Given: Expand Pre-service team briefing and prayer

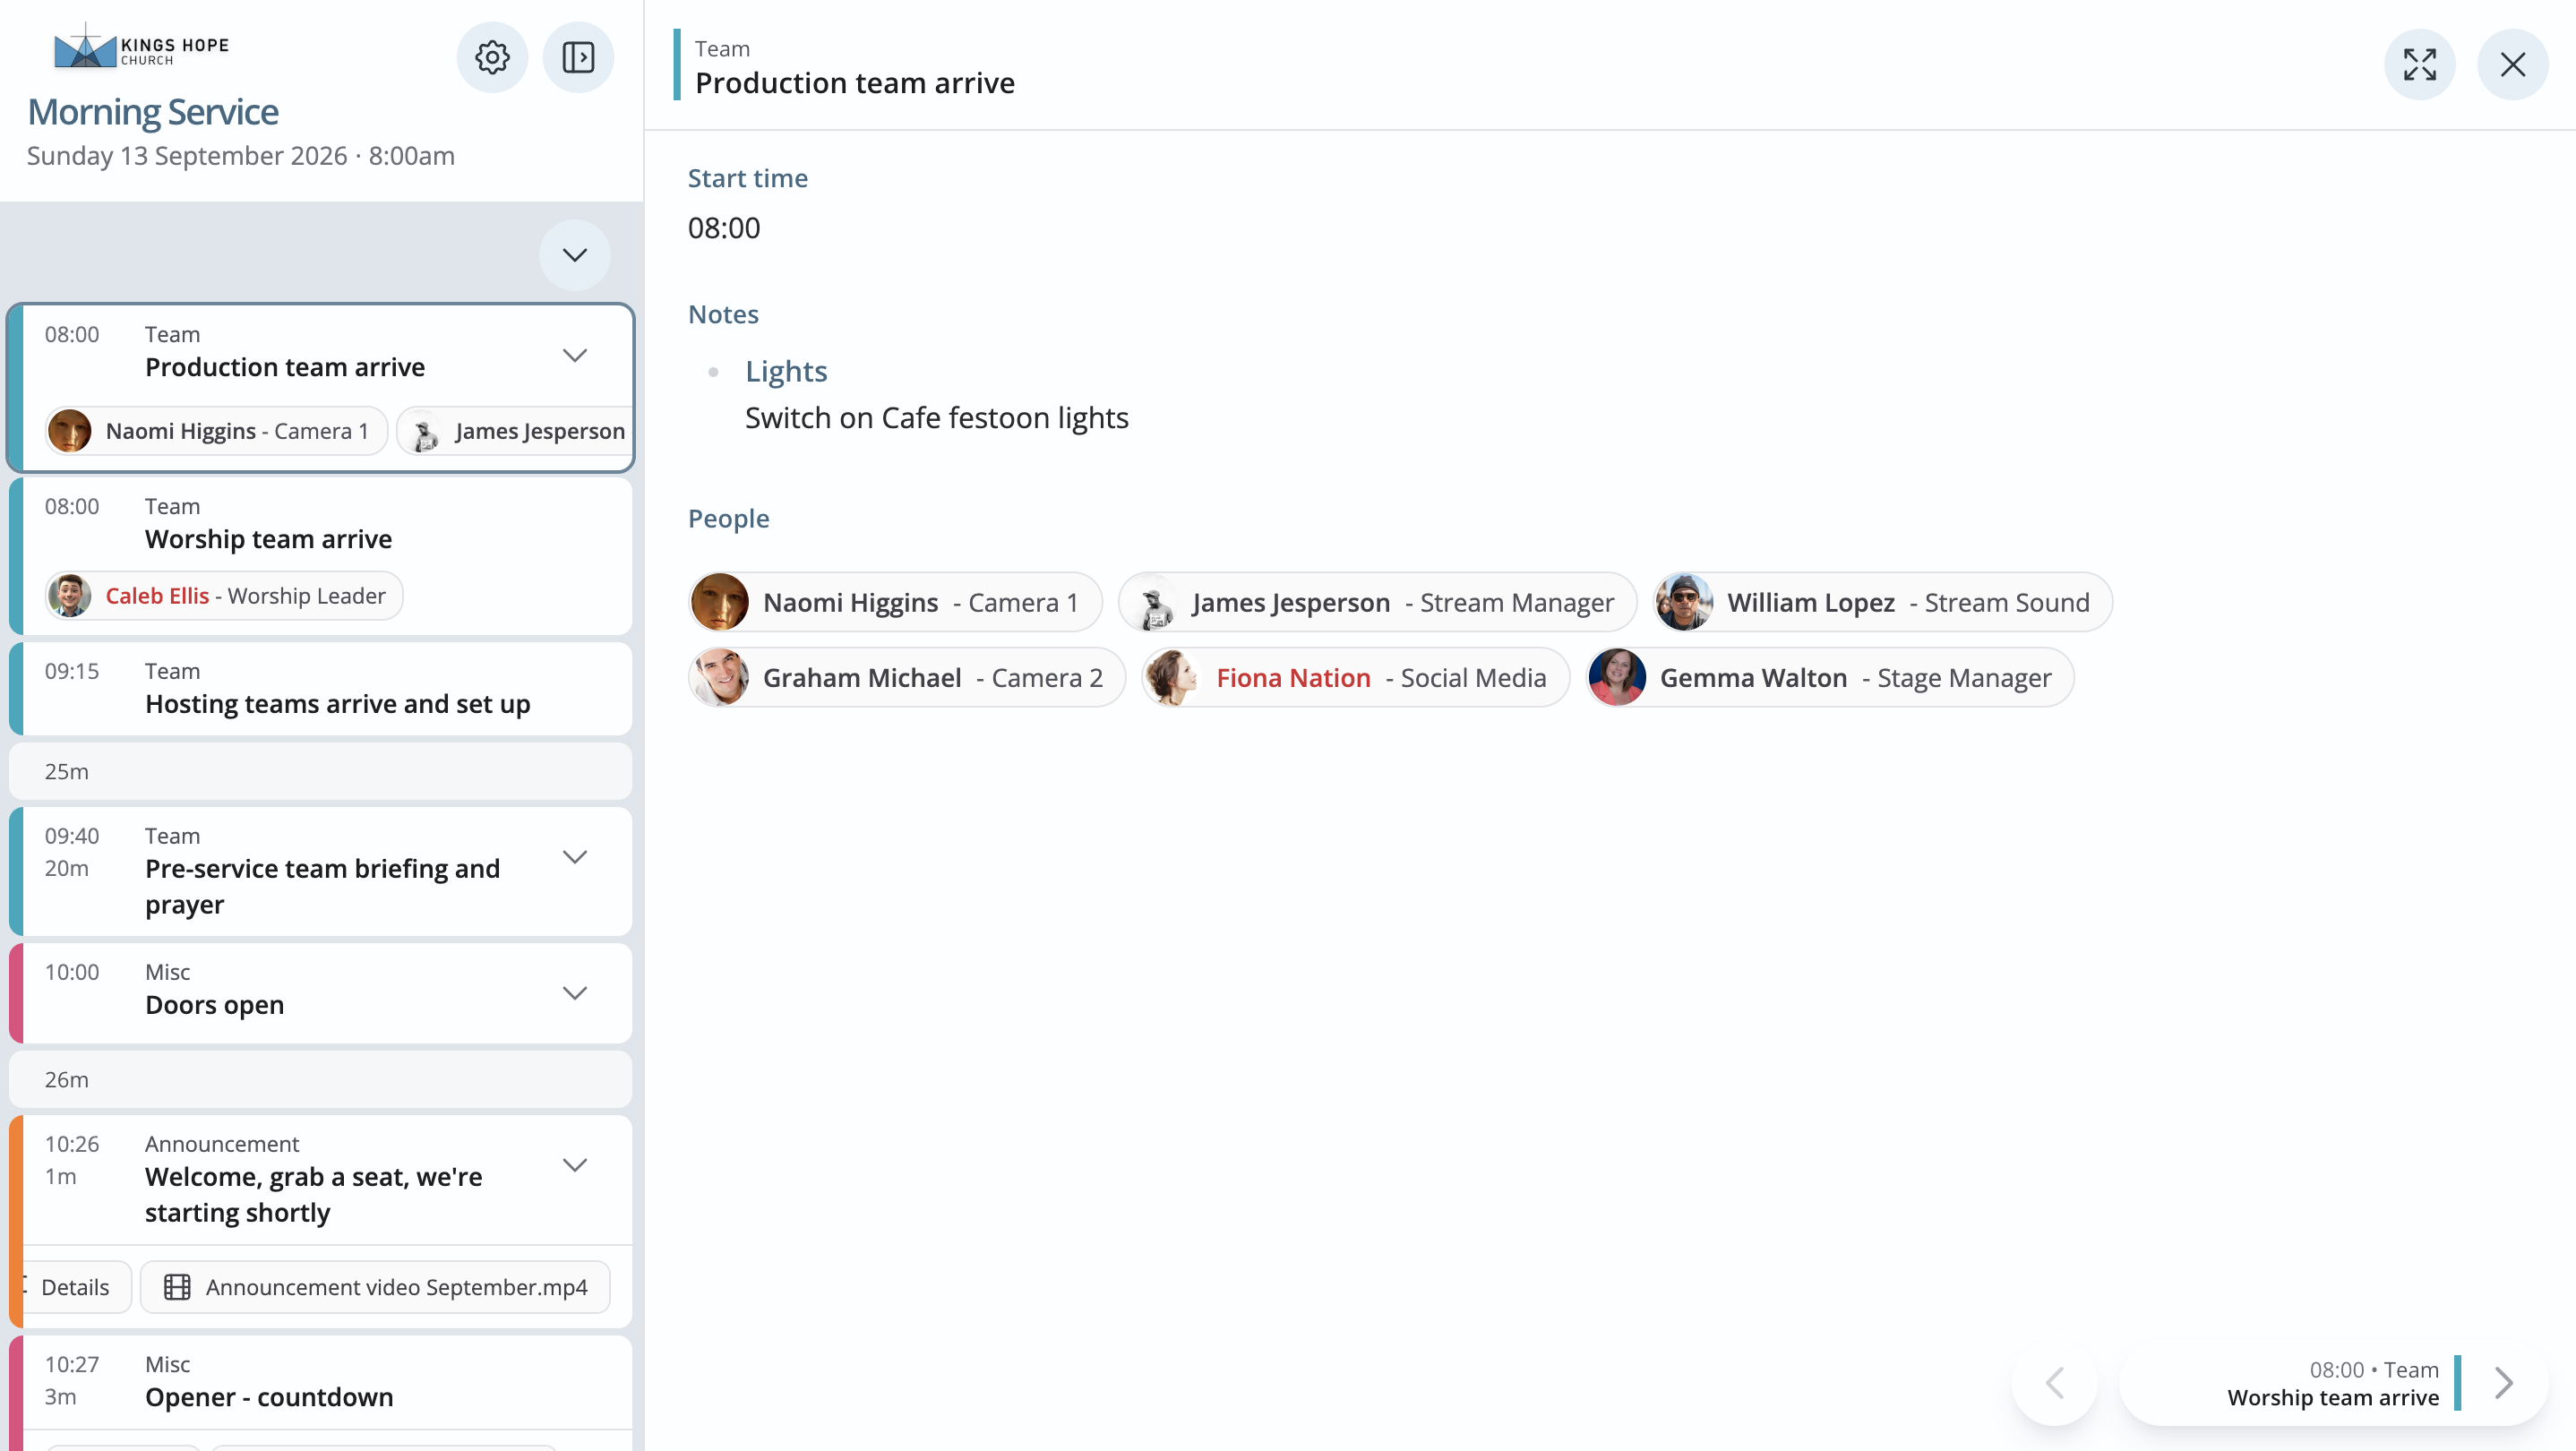Looking at the screenshot, I should coord(575,857).
